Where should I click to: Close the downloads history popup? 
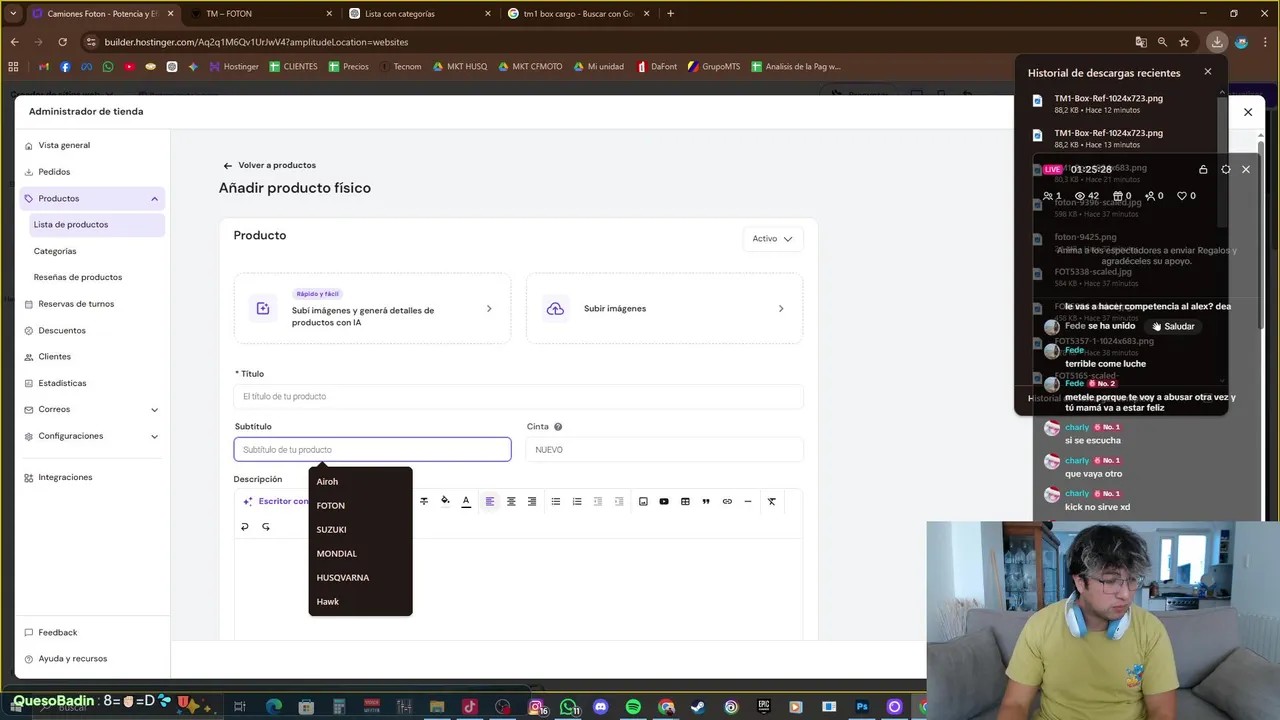click(x=1208, y=72)
